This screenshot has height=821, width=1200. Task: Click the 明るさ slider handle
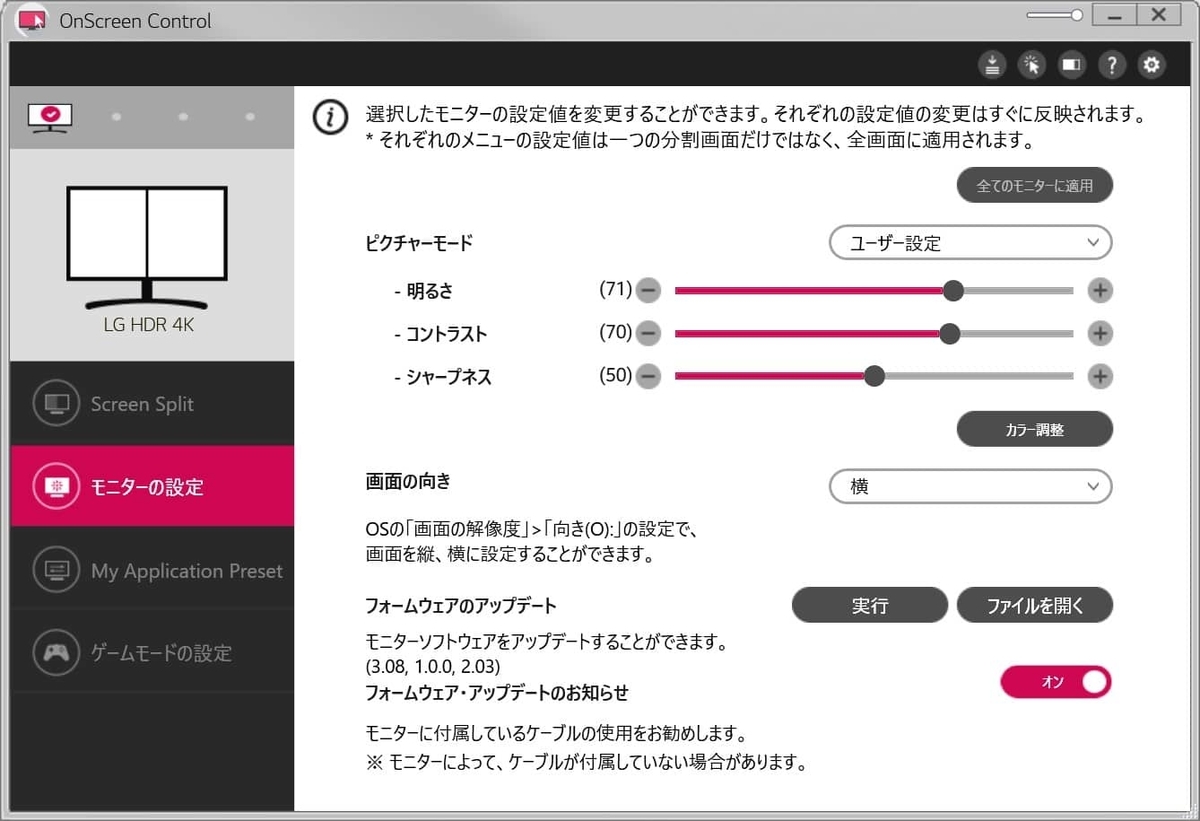tap(954, 291)
